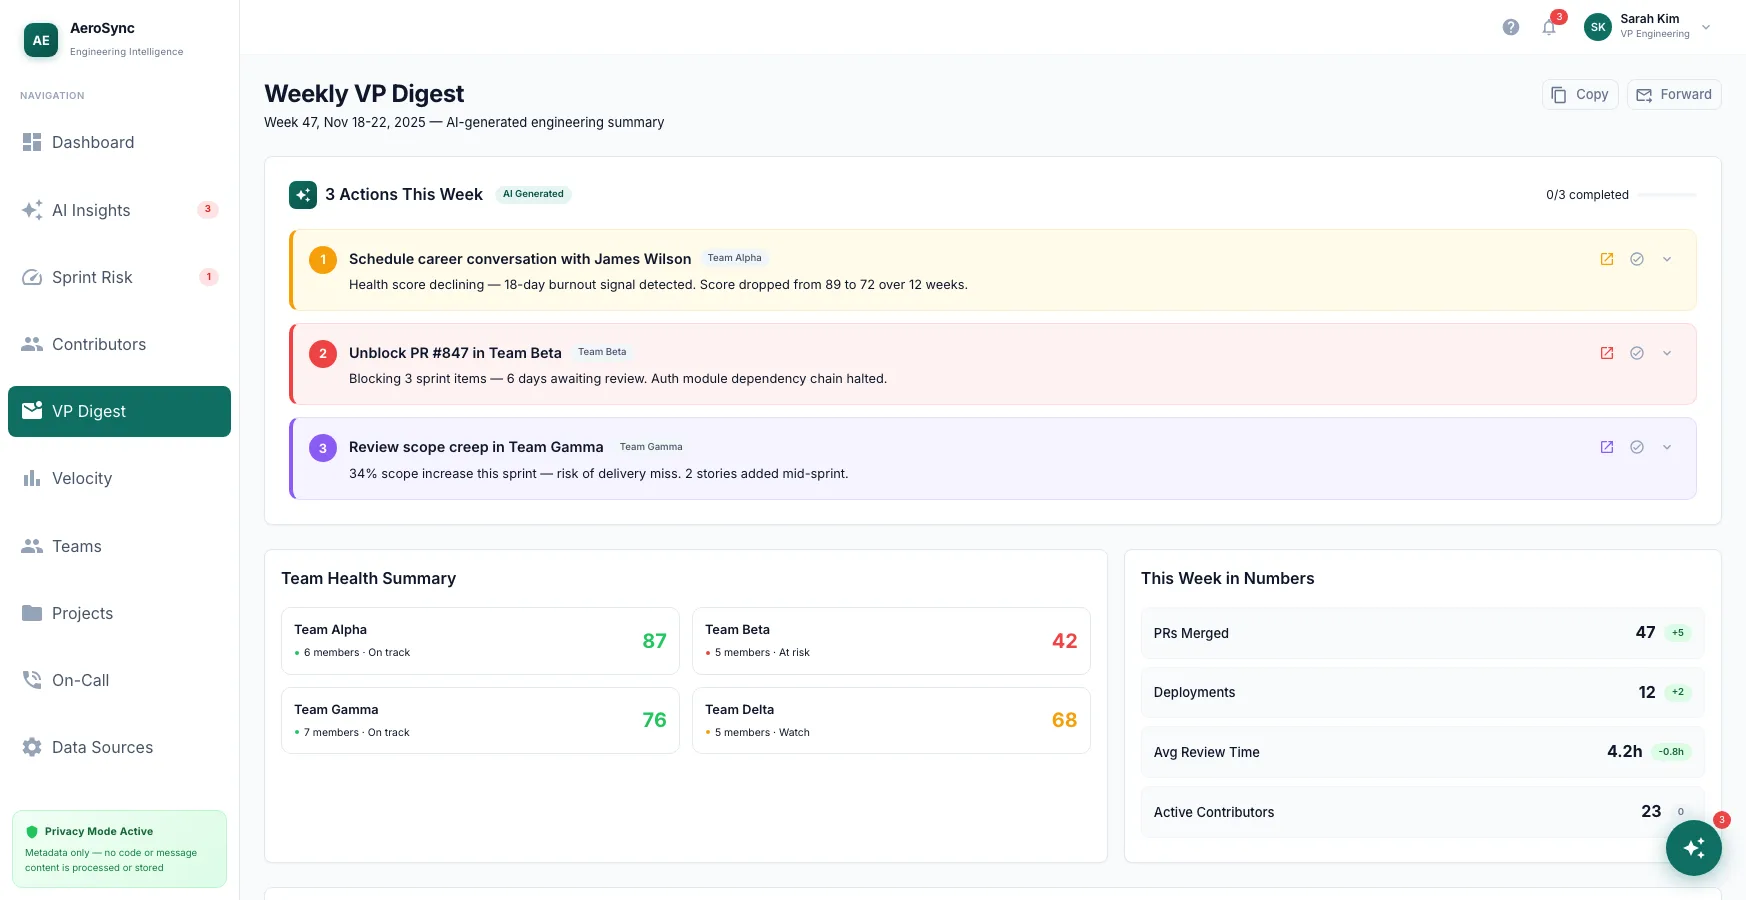The width and height of the screenshot is (1746, 900).
Task: Open AI Insights navigation item
Action: click(119, 210)
